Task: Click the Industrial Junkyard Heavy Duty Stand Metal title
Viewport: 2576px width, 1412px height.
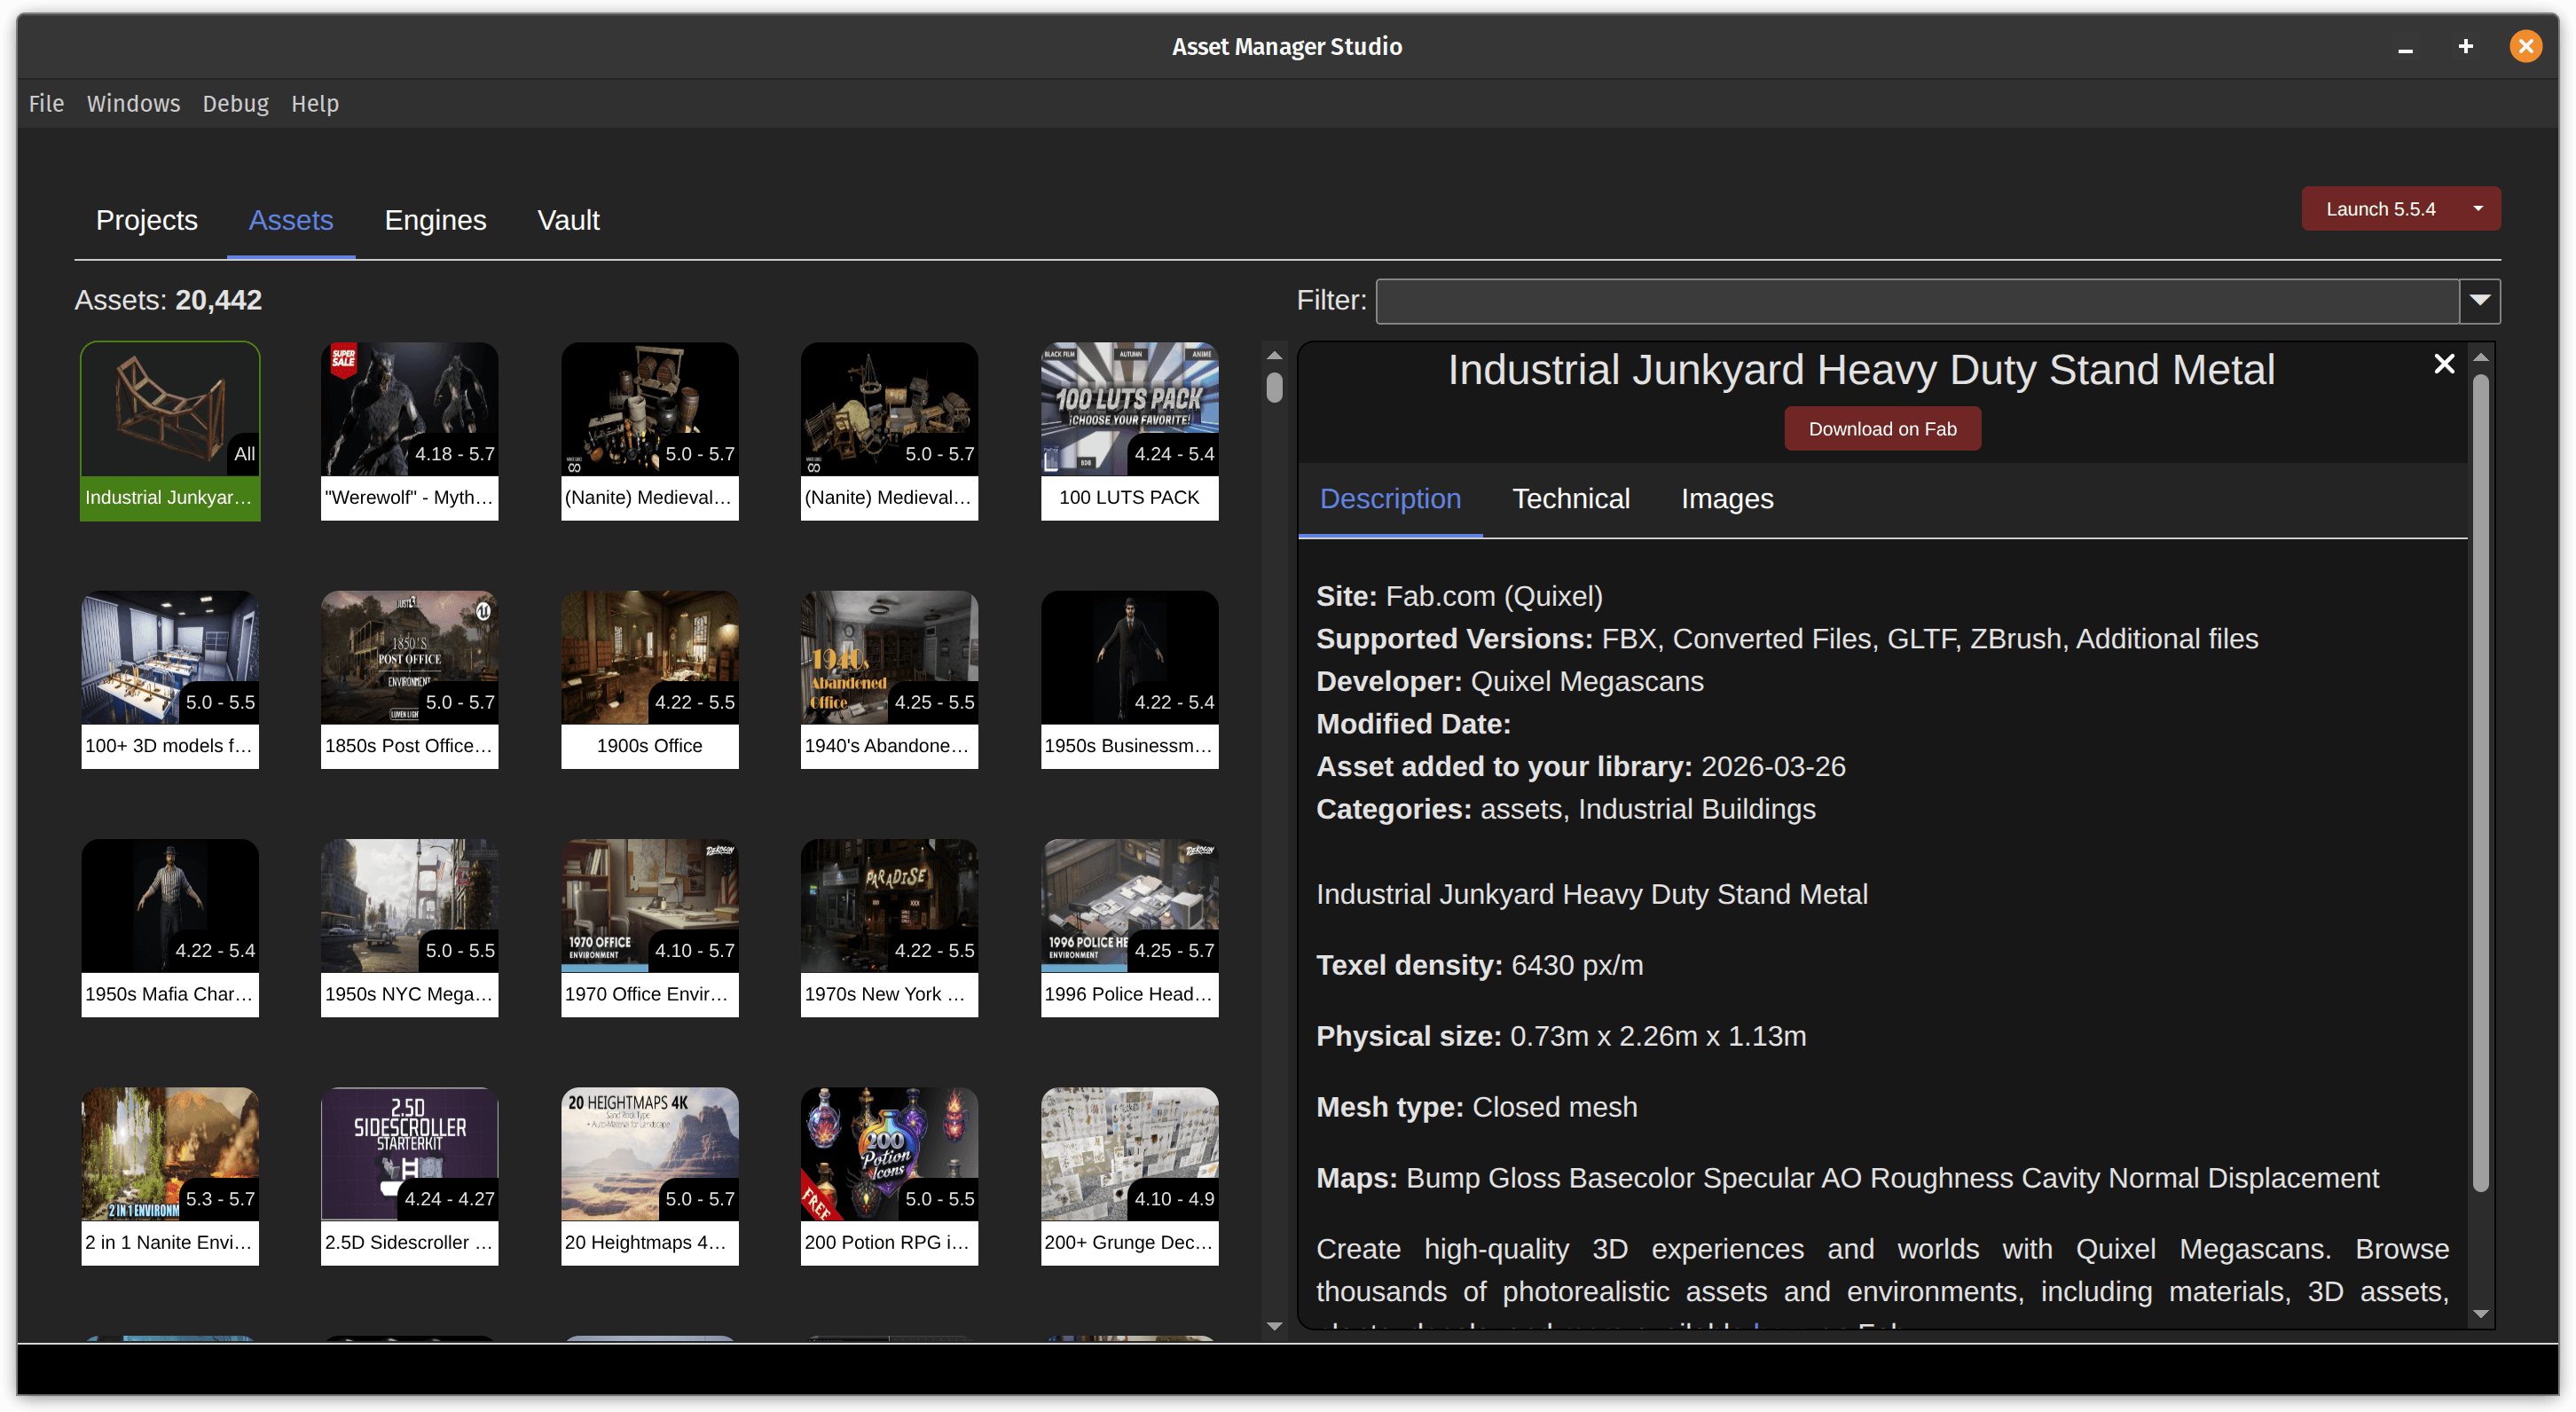Action: click(1861, 370)
